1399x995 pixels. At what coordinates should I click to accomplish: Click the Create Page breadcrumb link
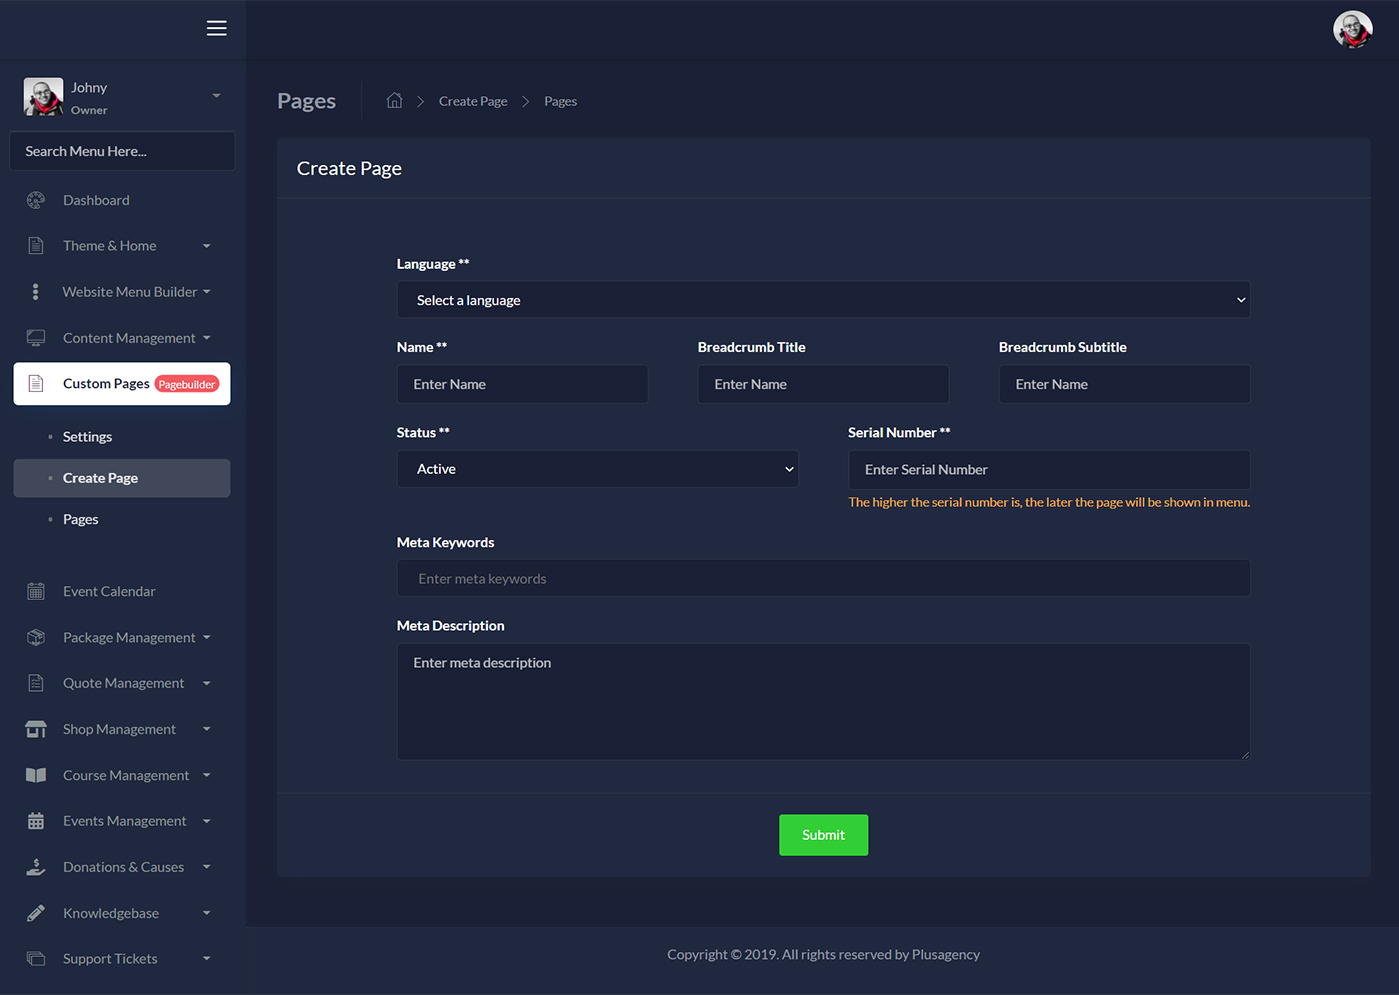473,101
